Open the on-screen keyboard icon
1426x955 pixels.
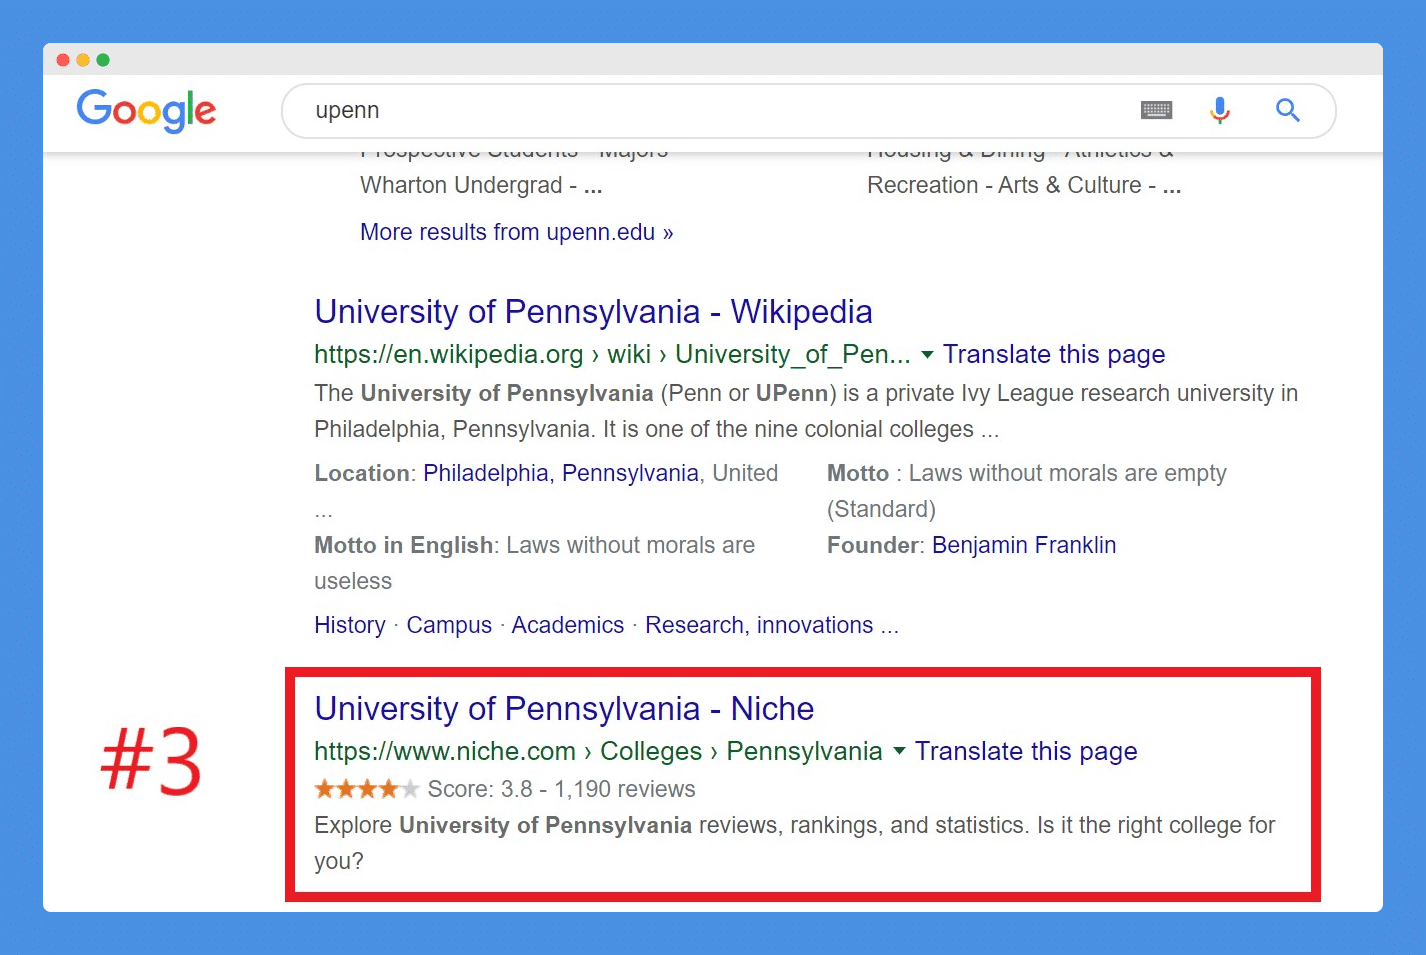click(1156, 110)
